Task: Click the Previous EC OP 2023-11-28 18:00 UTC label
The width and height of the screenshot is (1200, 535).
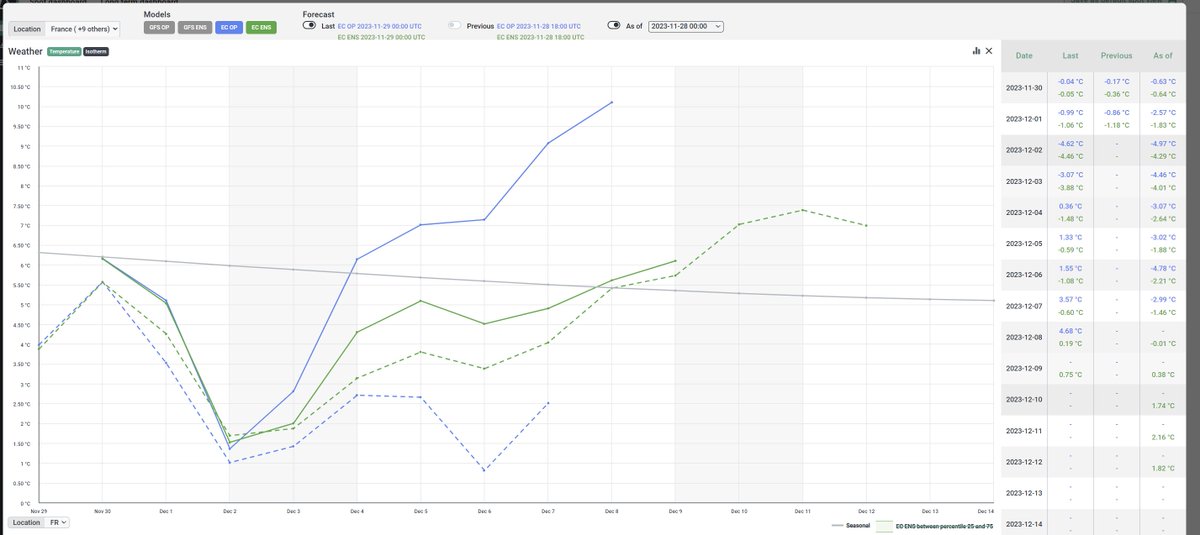Action: point(541,26)
